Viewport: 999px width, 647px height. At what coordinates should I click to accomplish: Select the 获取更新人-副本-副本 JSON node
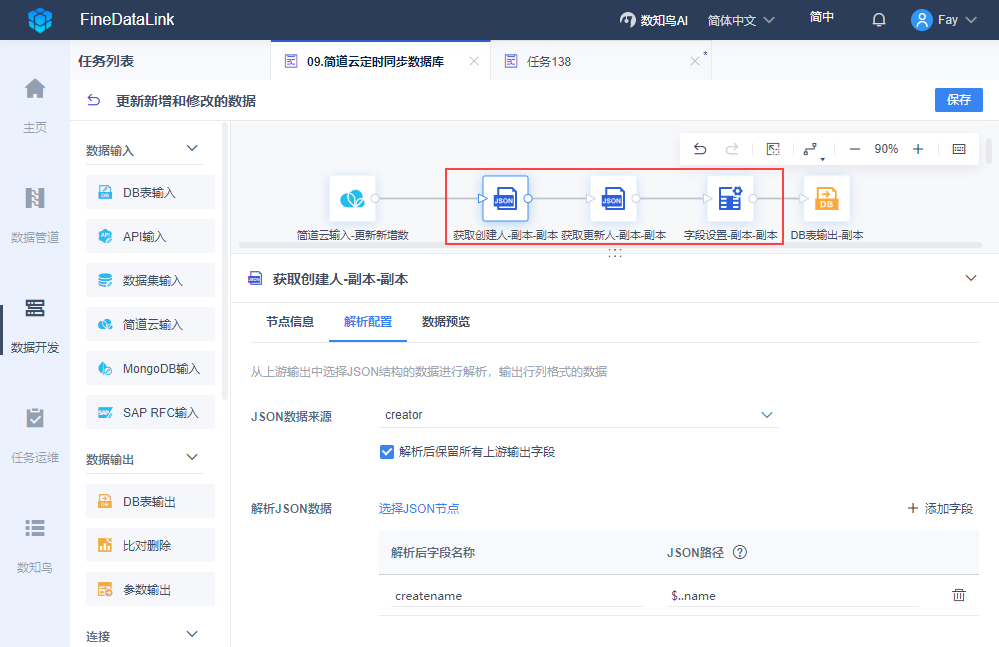(x=614, y=199)
